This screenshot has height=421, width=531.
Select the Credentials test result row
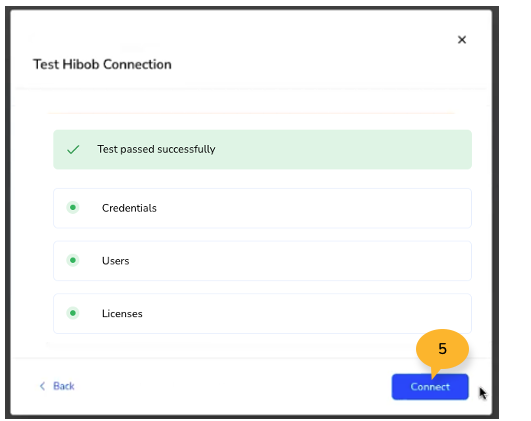tap(262, 208)
